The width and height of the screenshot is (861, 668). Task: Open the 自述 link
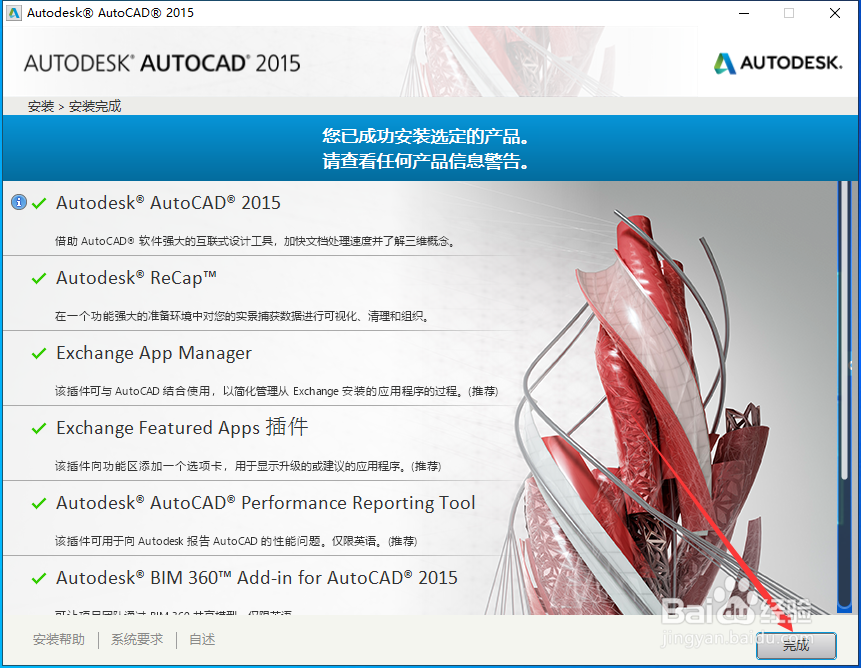click(201, 639)
